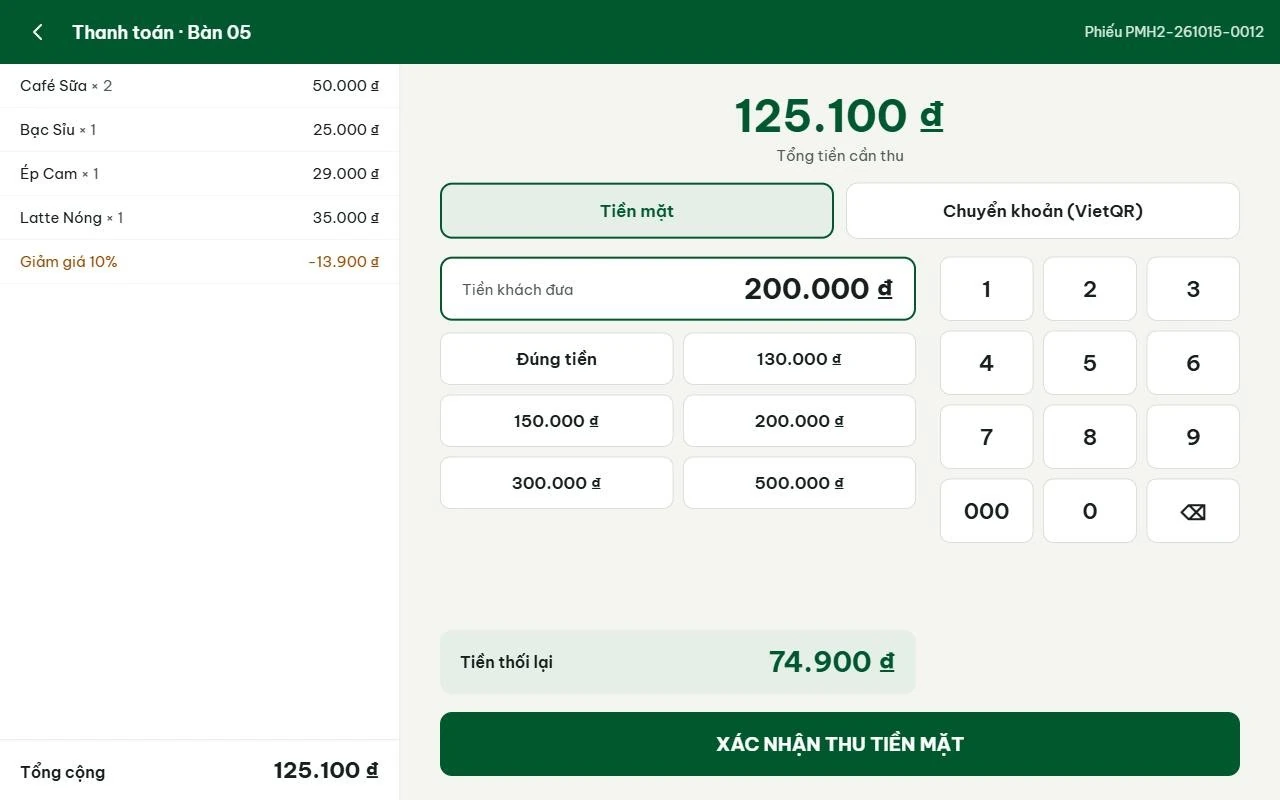Viewport: 1280px width, 800px height.
Task: Click the Giảm giá 10% discount line
Action: click(x=199, y=262)
